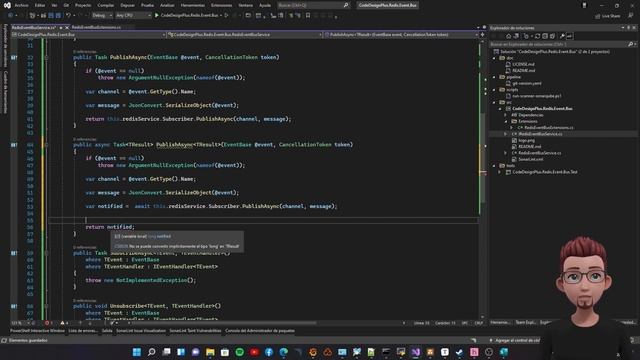Open Microsoft Edge from the taskbar
Image resolution: width=640 pixels, height=360 pixels.
[284, 352]
